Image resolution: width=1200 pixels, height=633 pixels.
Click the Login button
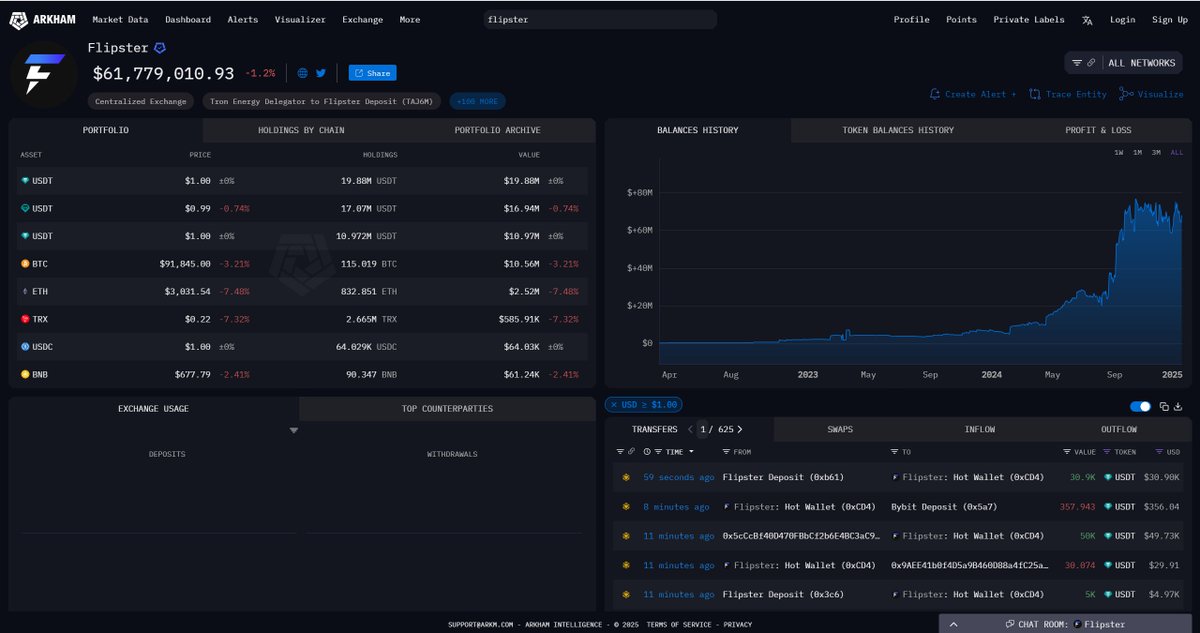click(1123, 20)
